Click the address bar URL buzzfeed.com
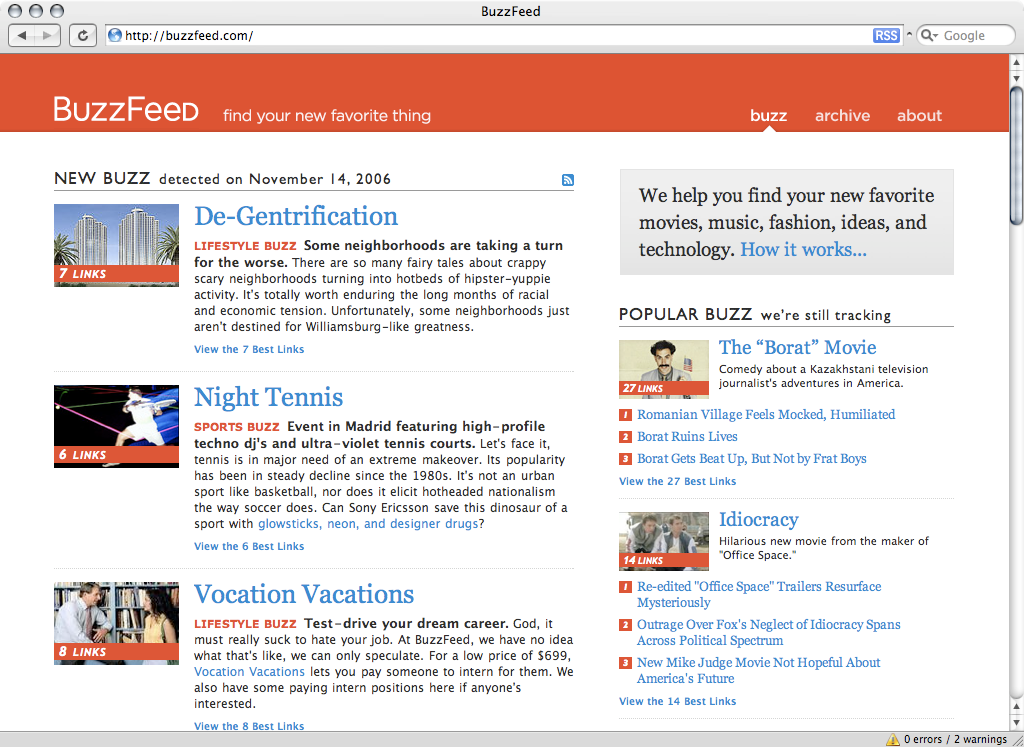This screenshot has width=1024, height=747. (x=189, y=36)
